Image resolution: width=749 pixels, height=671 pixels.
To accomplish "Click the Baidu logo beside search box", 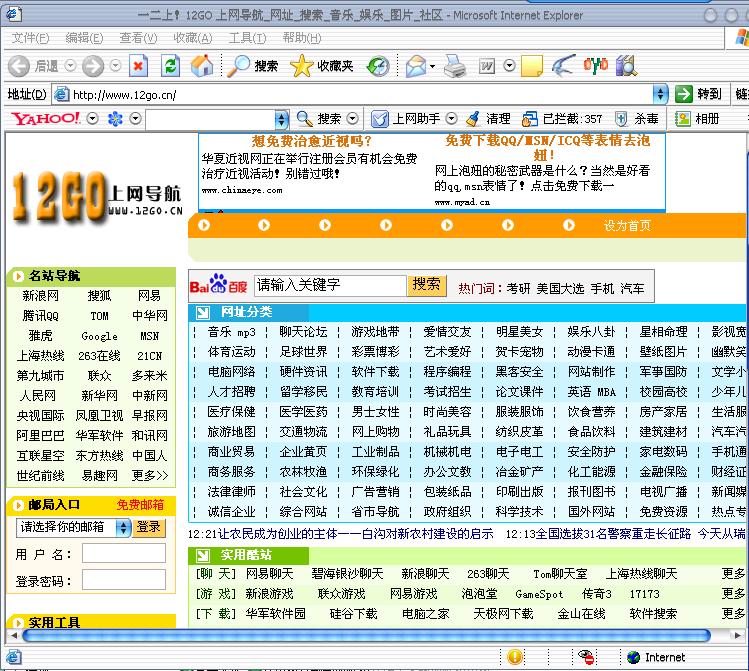I will [x=218, y=285].
